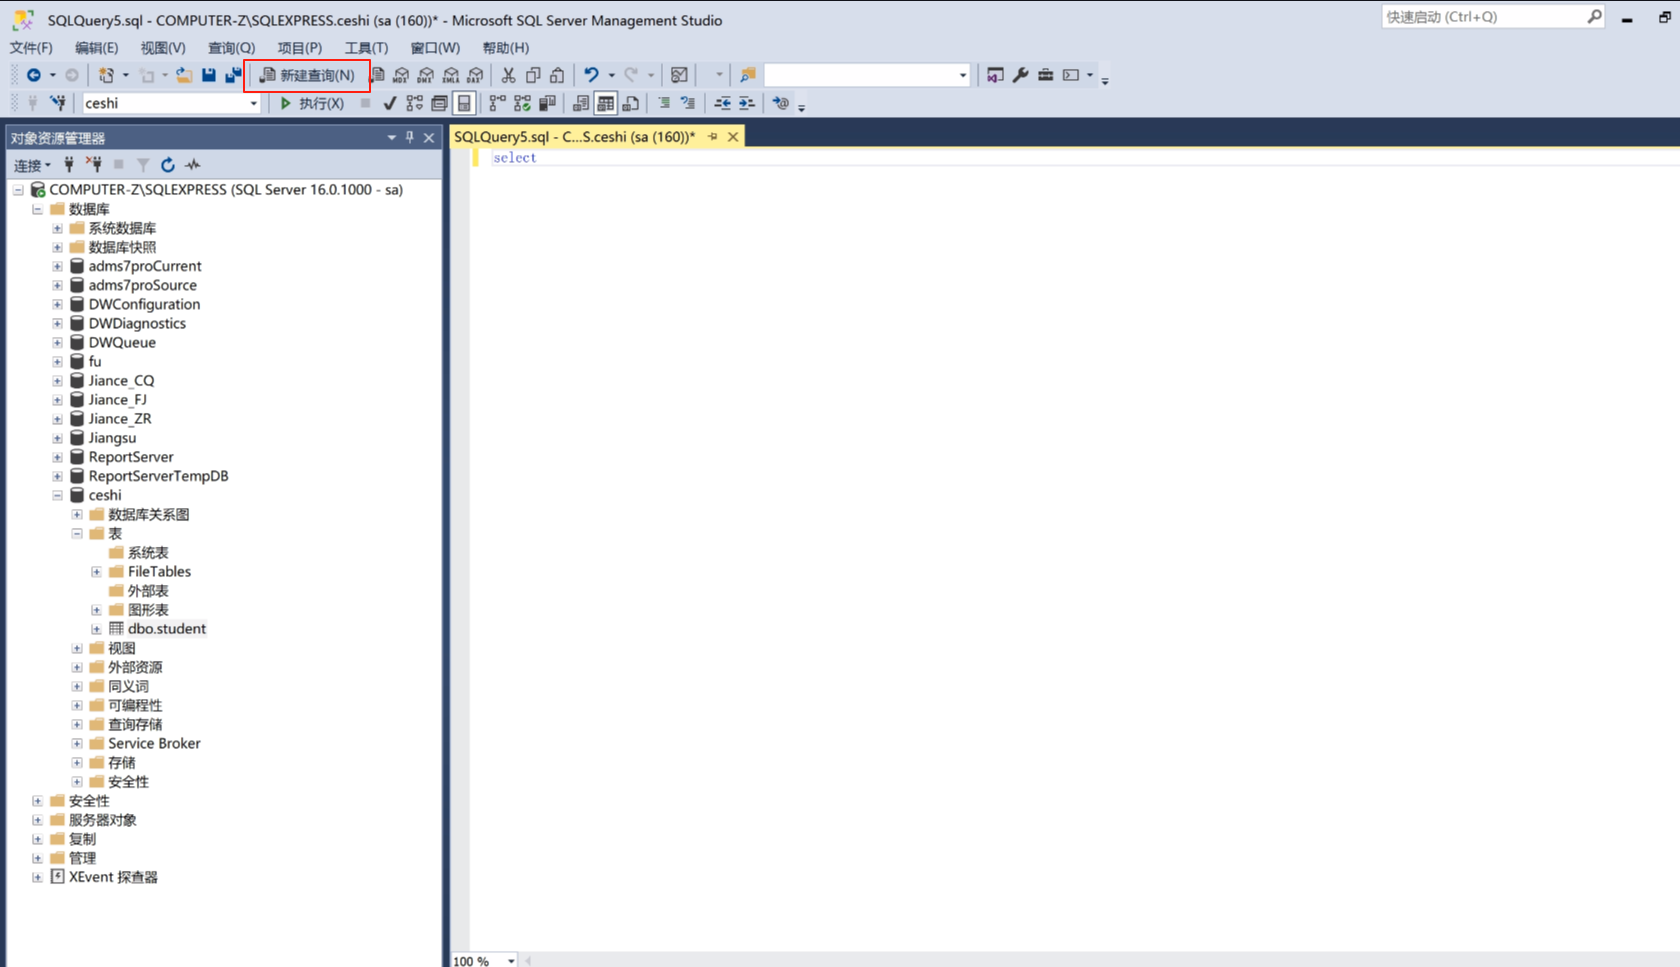Screen dimensions: 1680x967
Task: Click the Cut scissors icon
Action: (508, 75)
